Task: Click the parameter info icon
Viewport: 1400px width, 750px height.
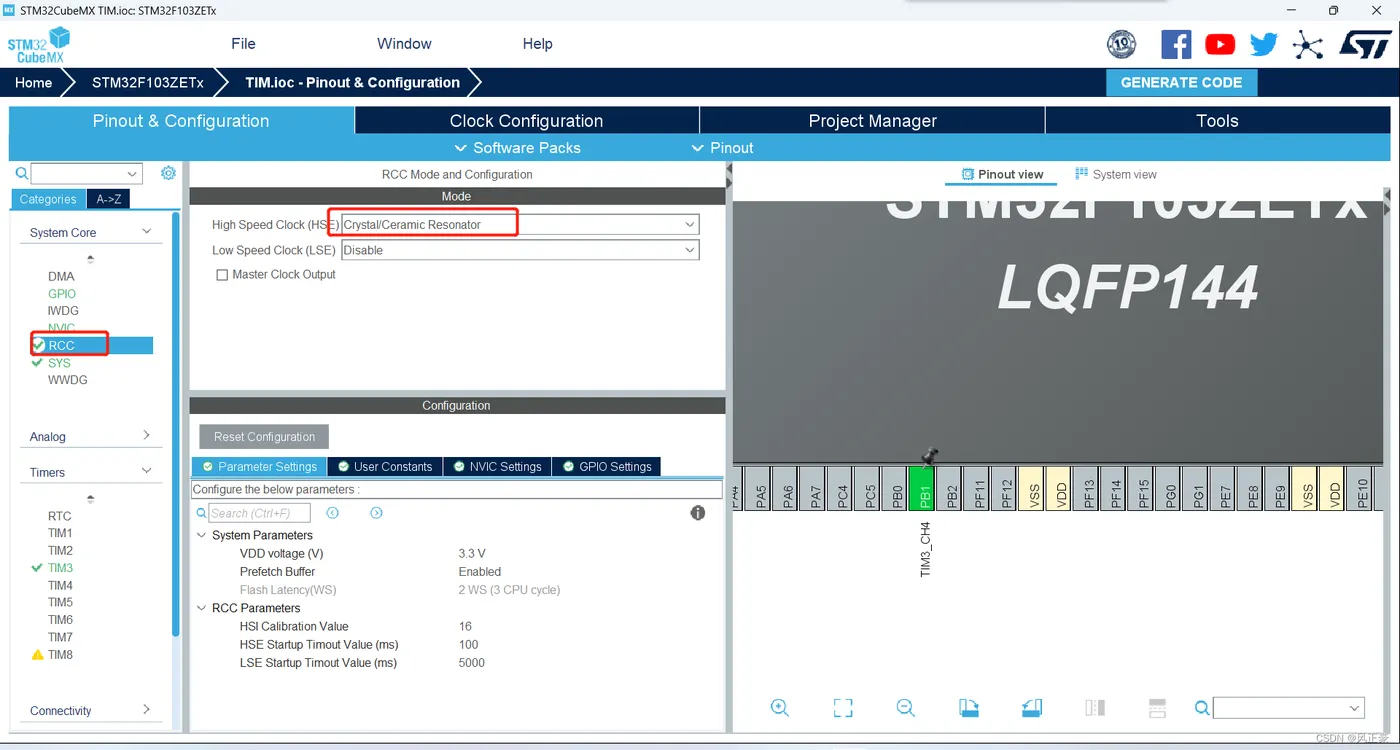Action: [x=698, y=513]
